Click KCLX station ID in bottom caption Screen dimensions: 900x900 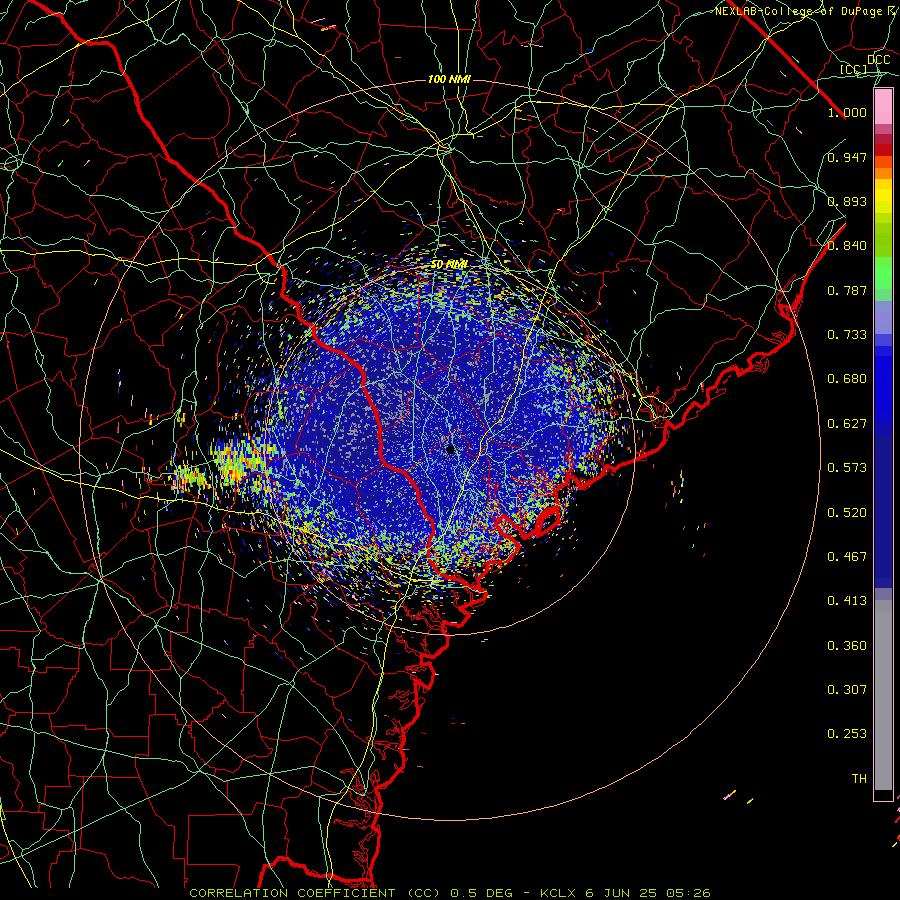(x=558, y=893)
